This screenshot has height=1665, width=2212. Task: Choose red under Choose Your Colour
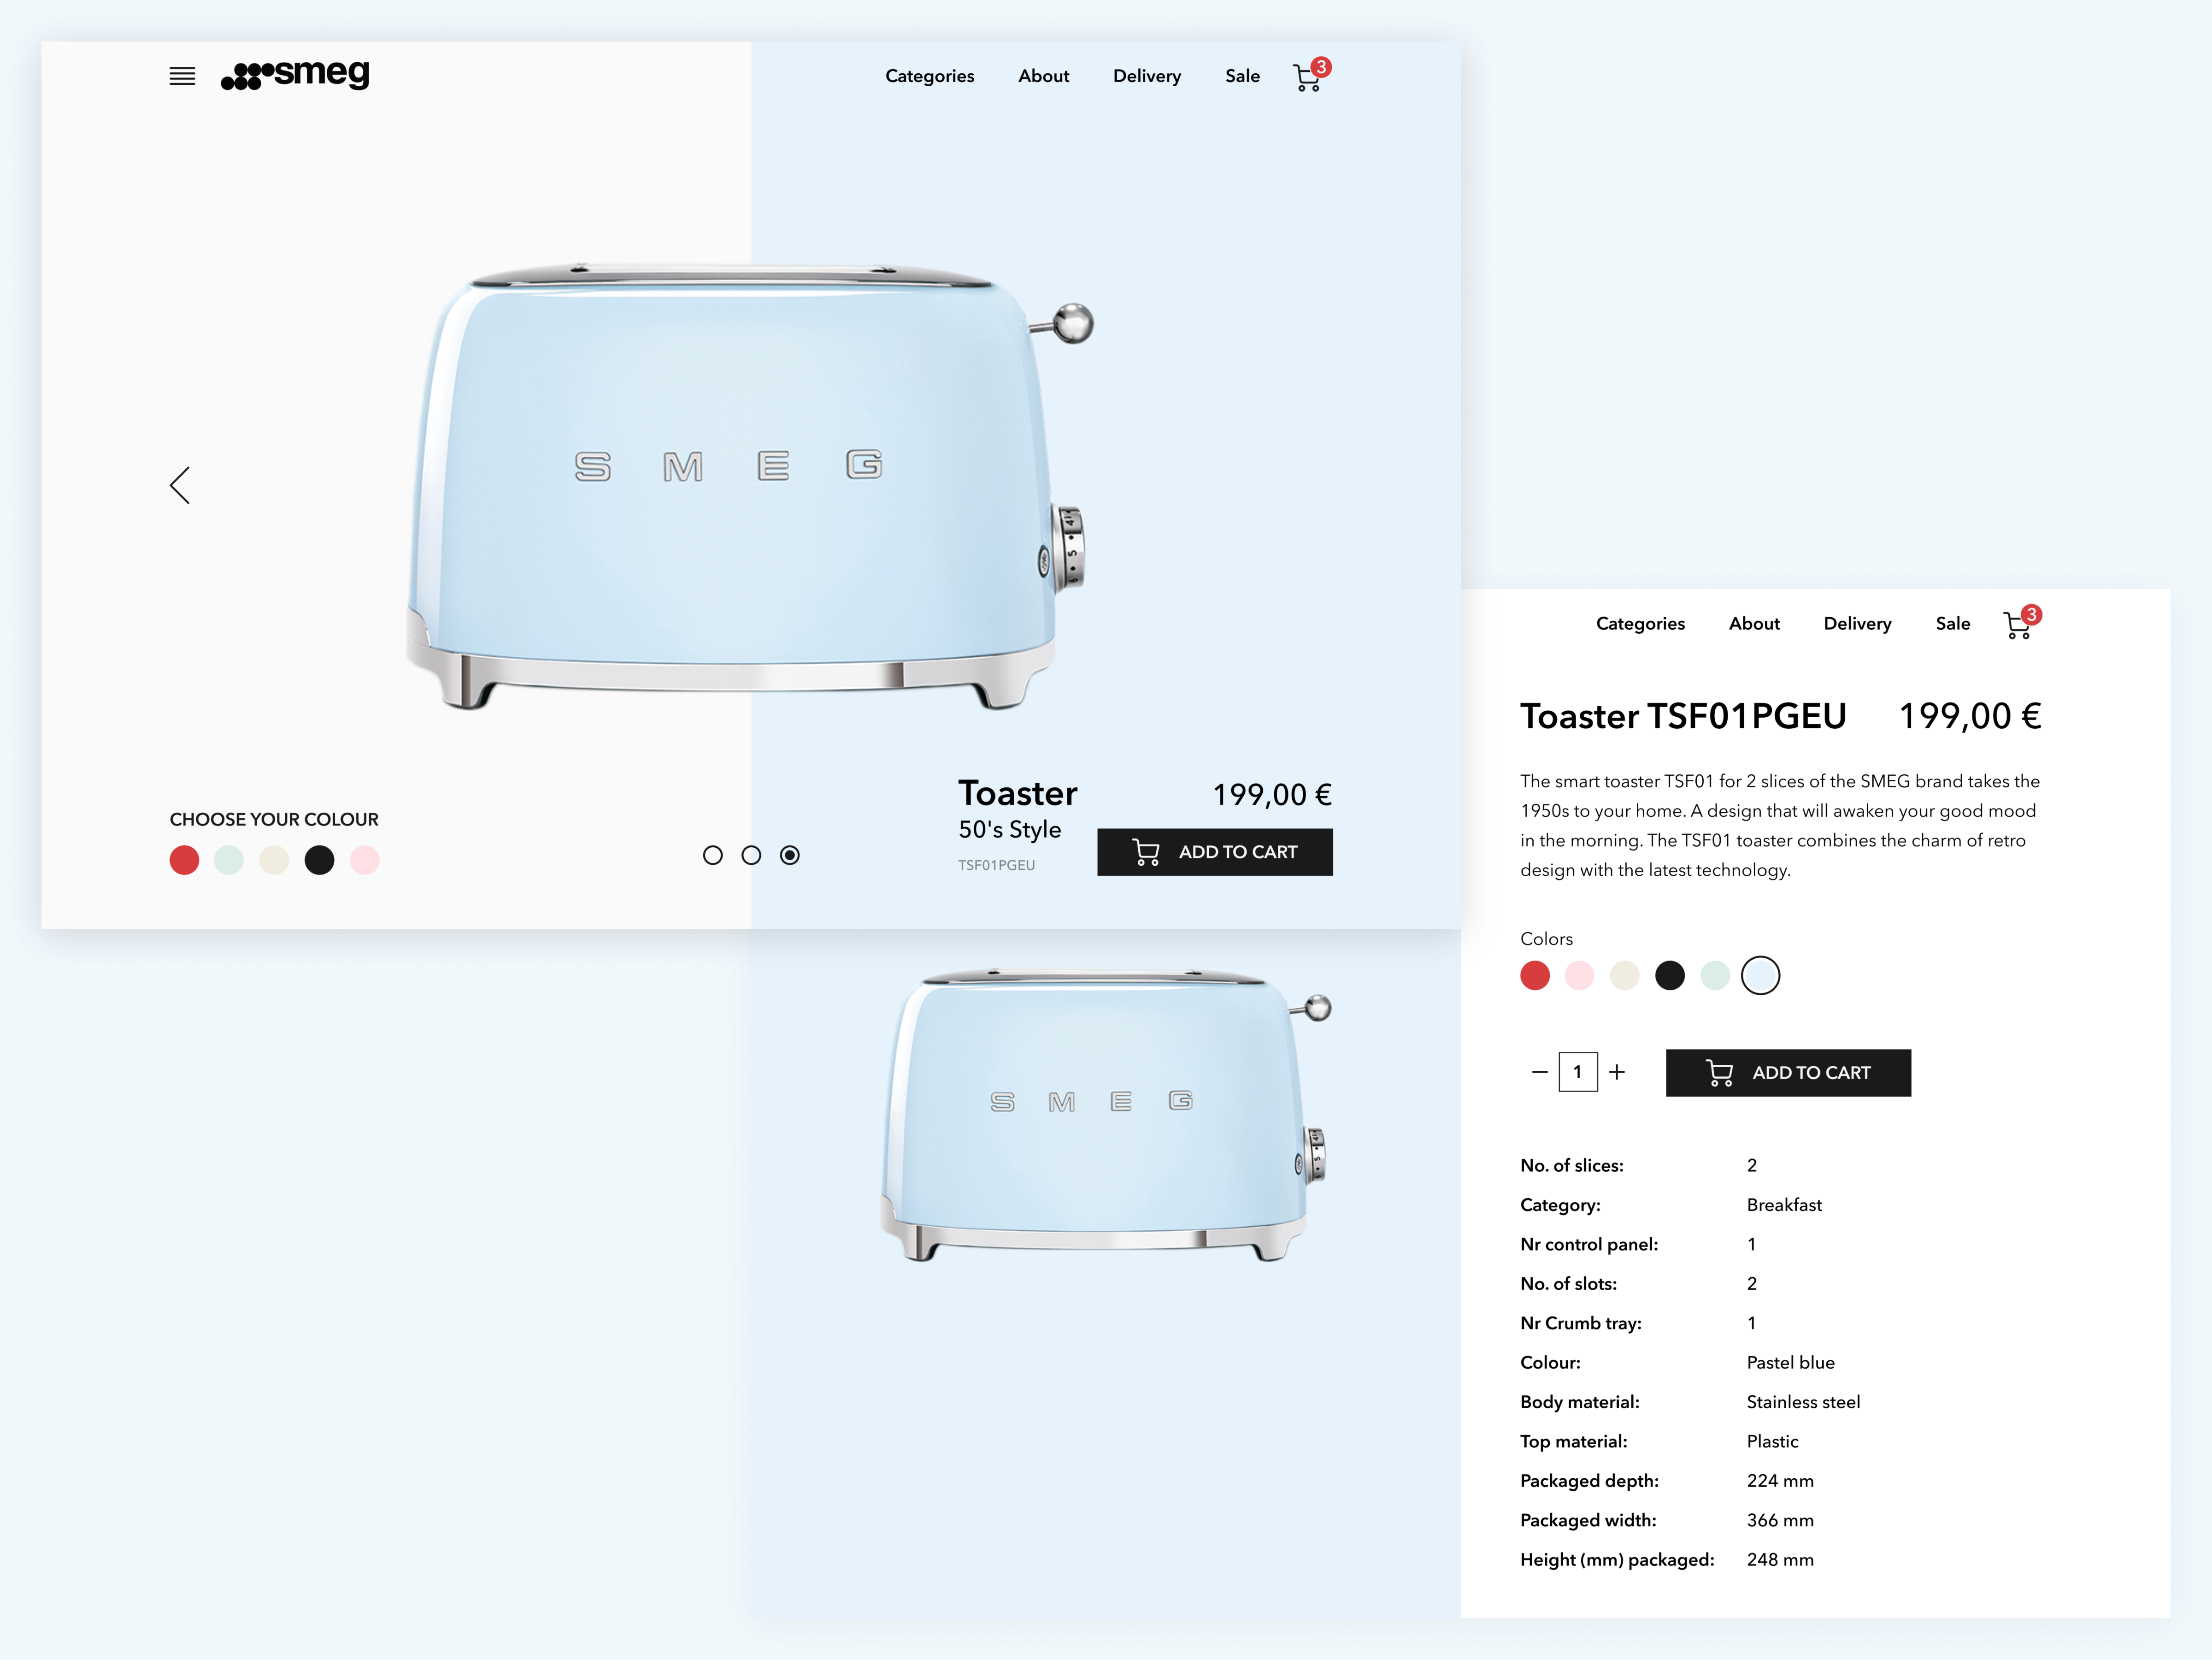[x=184, y=860]
